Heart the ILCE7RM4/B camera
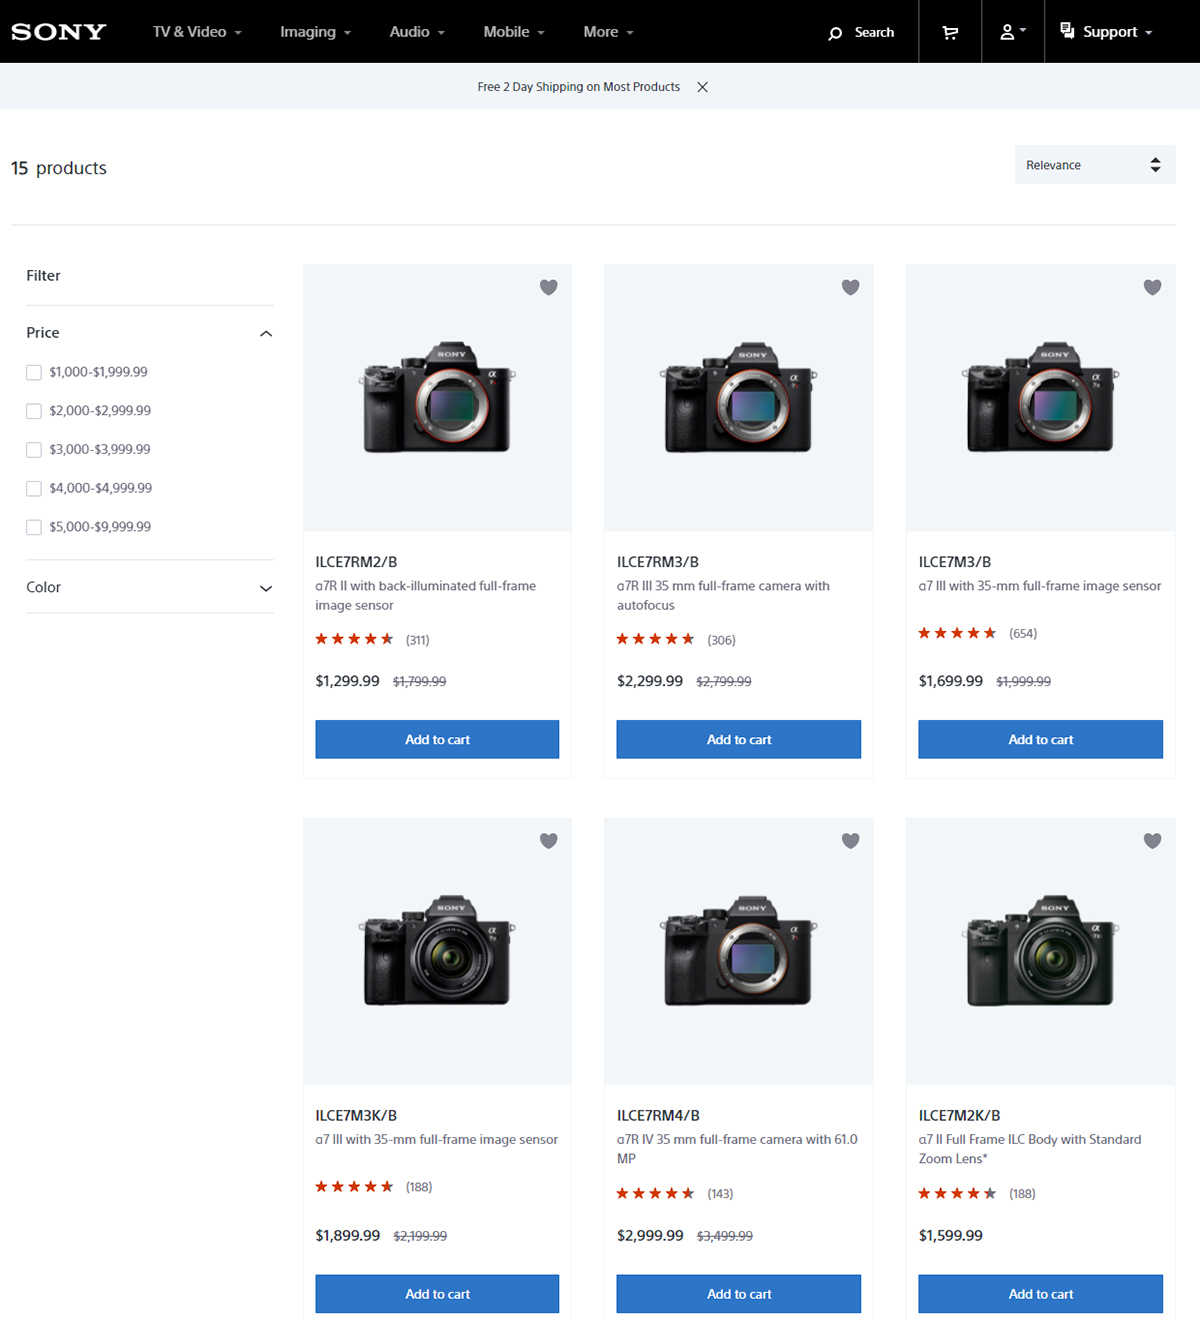This screenshot has height=1320, width=1200. 851,841
